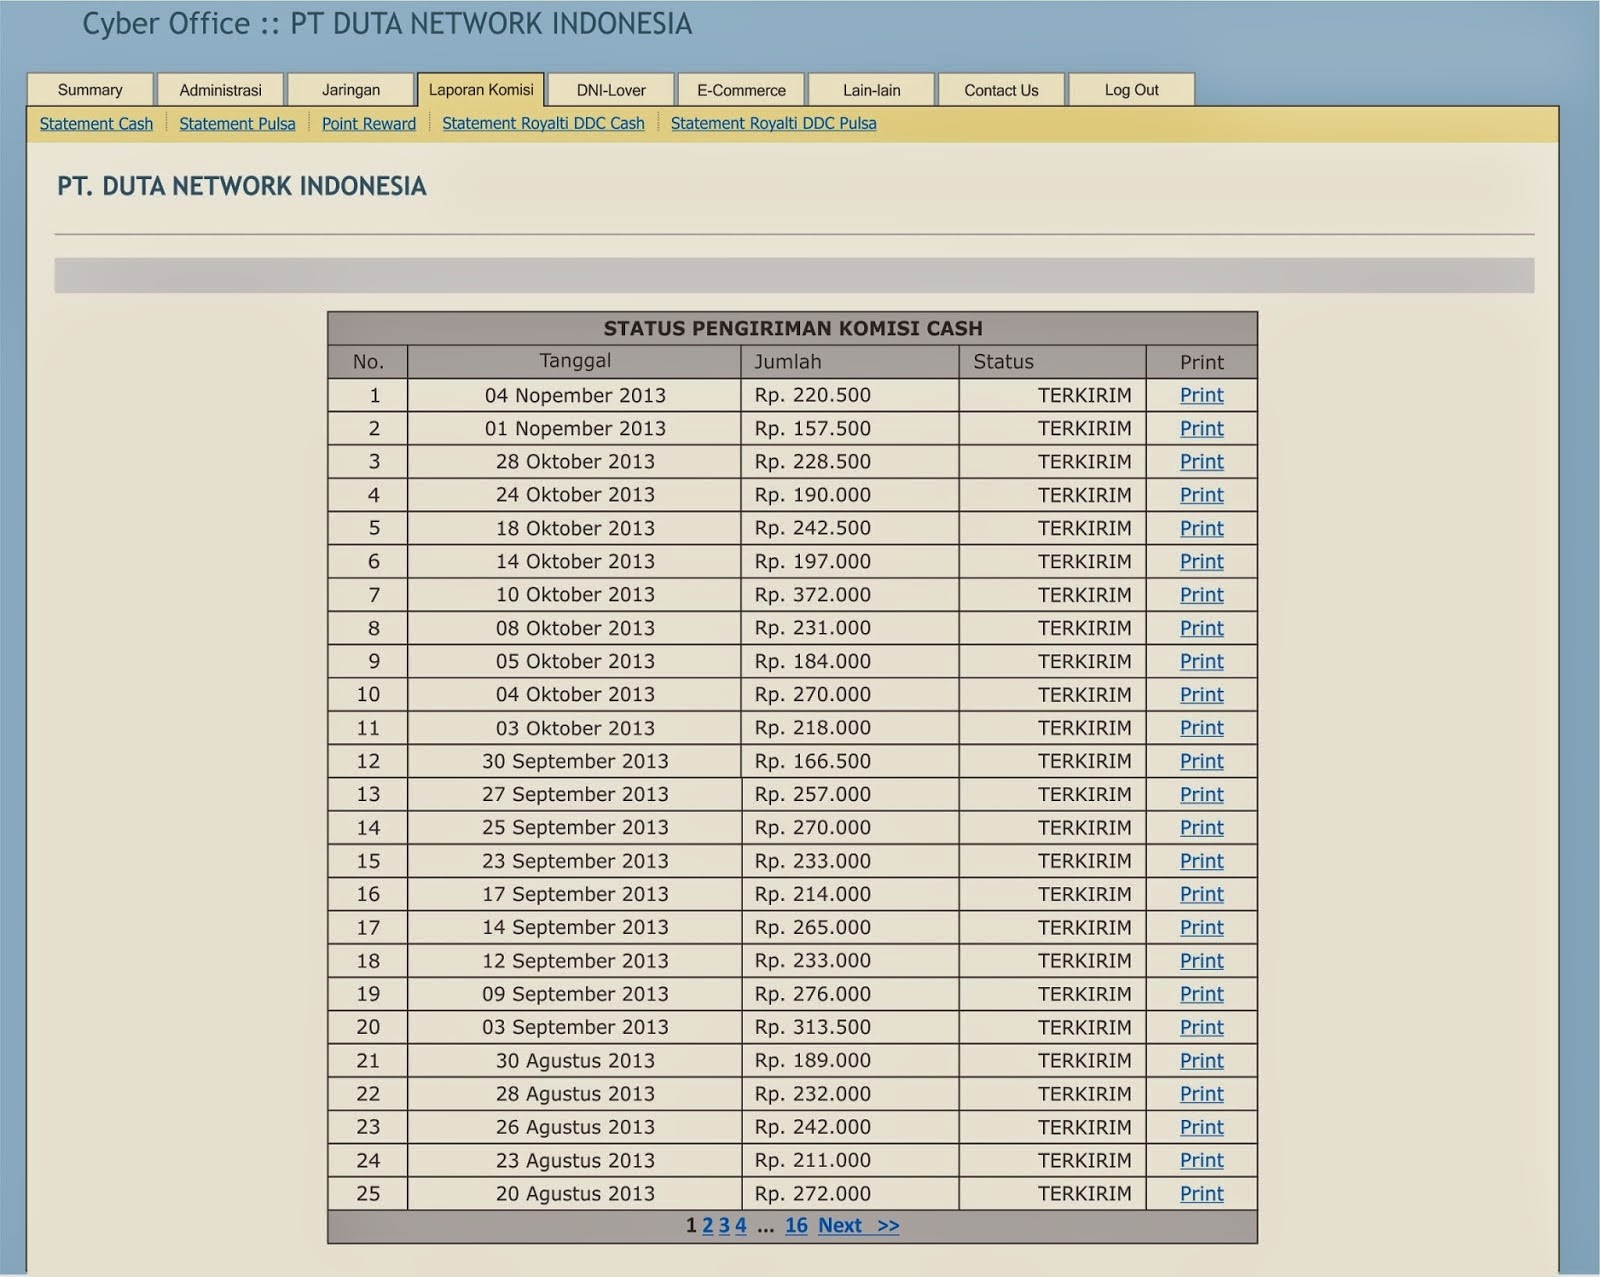Click the Tanggal column header
This screenshot has width=1600, height=1277.
point(575,361)
